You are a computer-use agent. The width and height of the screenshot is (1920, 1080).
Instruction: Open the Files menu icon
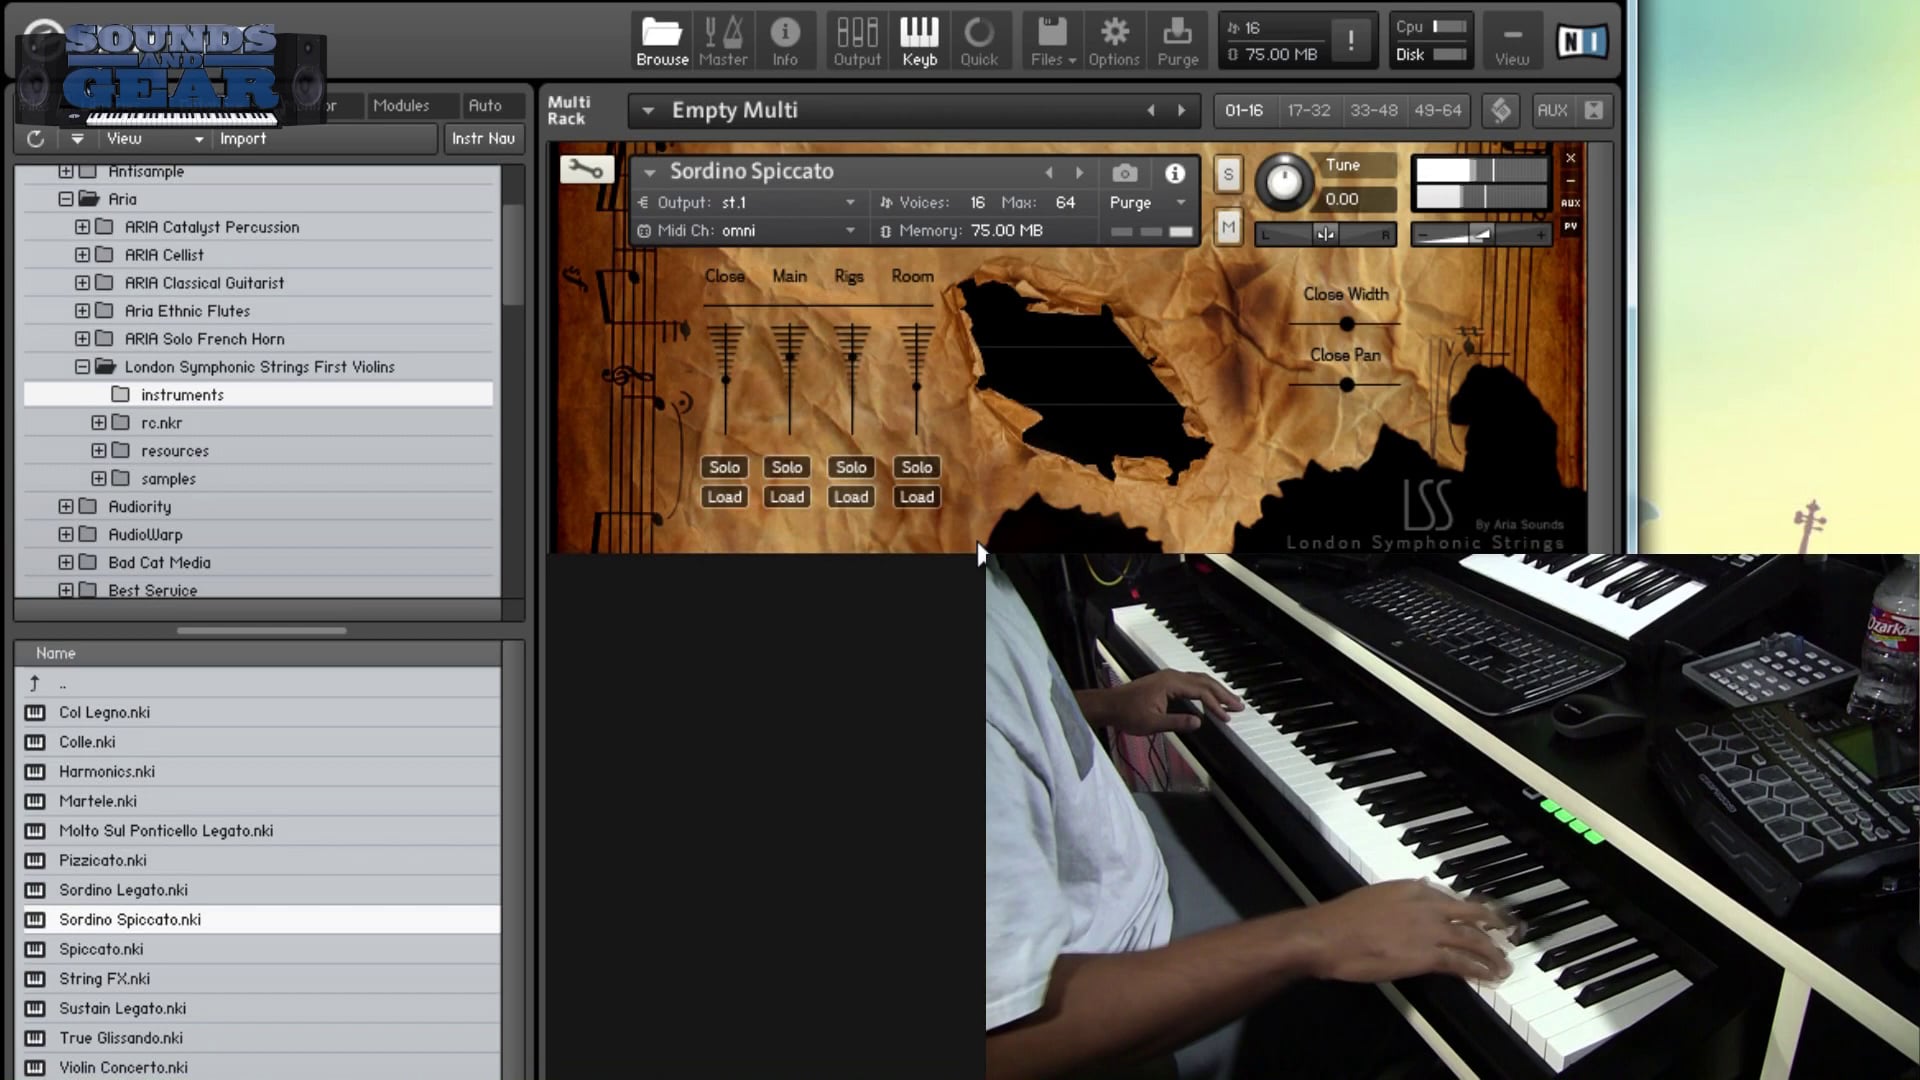point(1053,41)
